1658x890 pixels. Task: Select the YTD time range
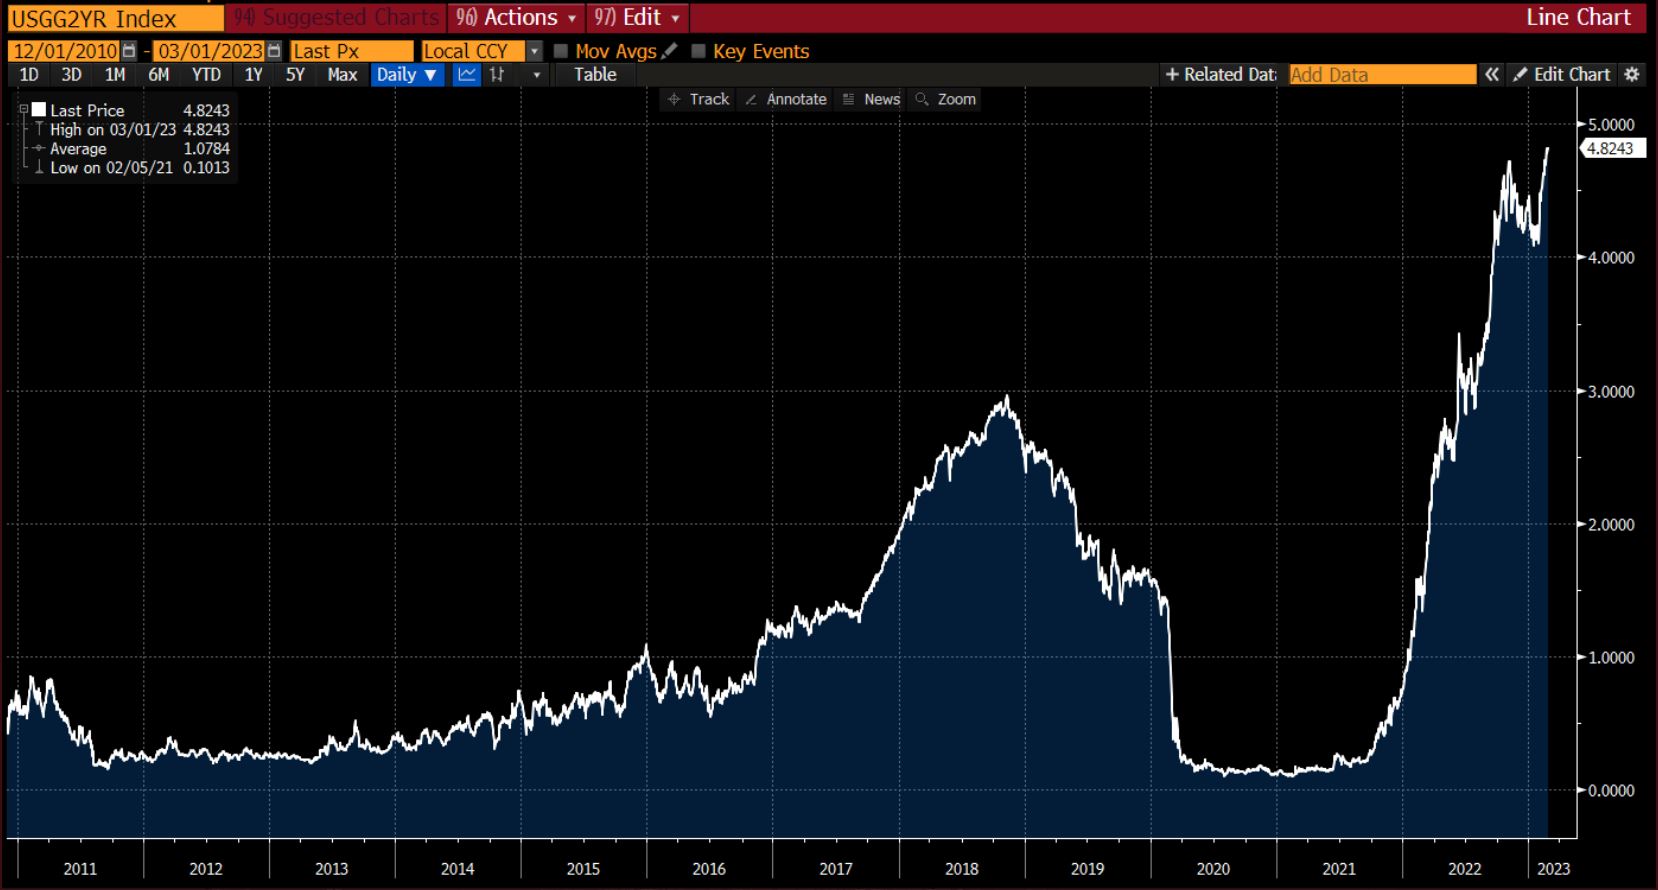point(206,75)
